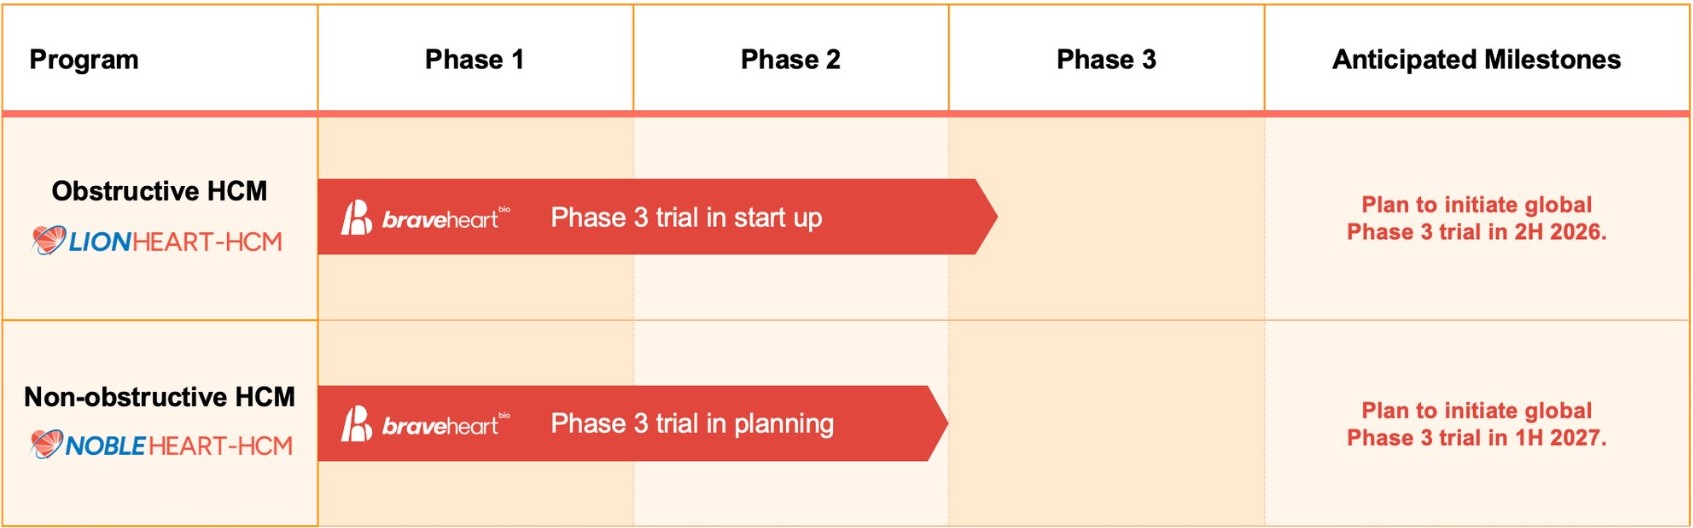The height and width of the screenshot is (528, 1693).
Task: Click the LIONHEART-HCM heart logo icon
Action: coord(48,241)
